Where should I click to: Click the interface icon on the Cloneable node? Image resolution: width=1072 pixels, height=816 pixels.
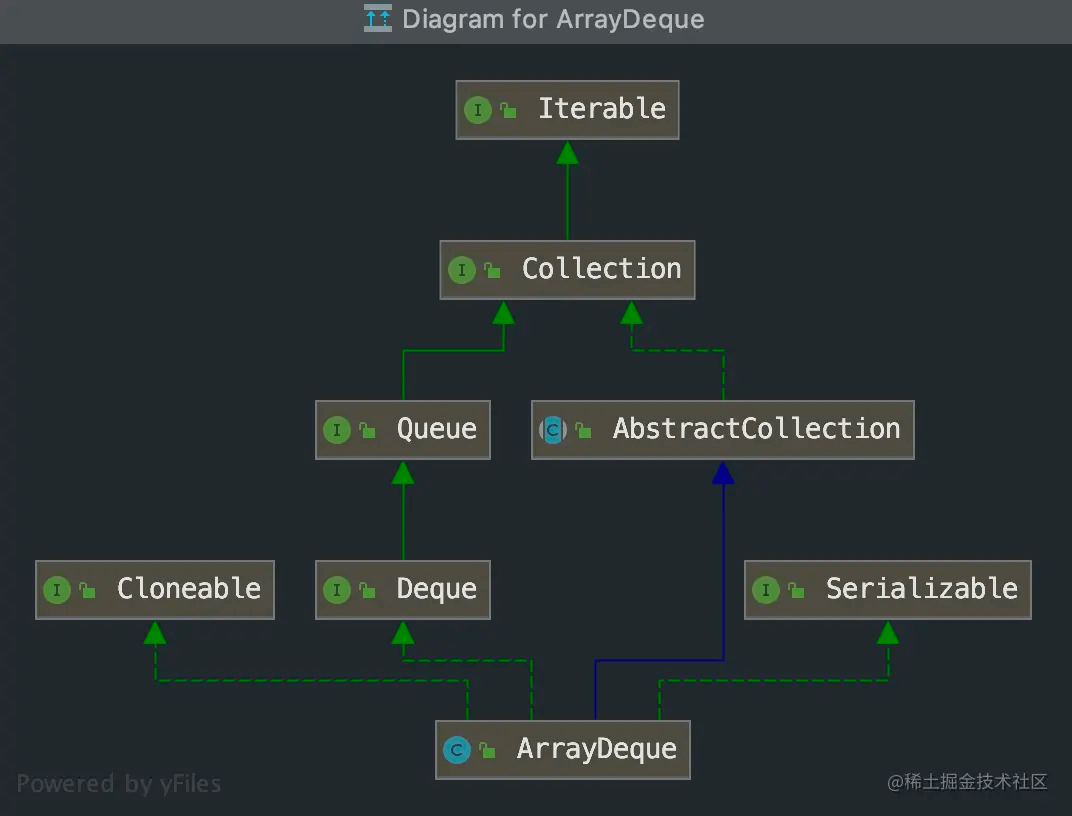57,590
